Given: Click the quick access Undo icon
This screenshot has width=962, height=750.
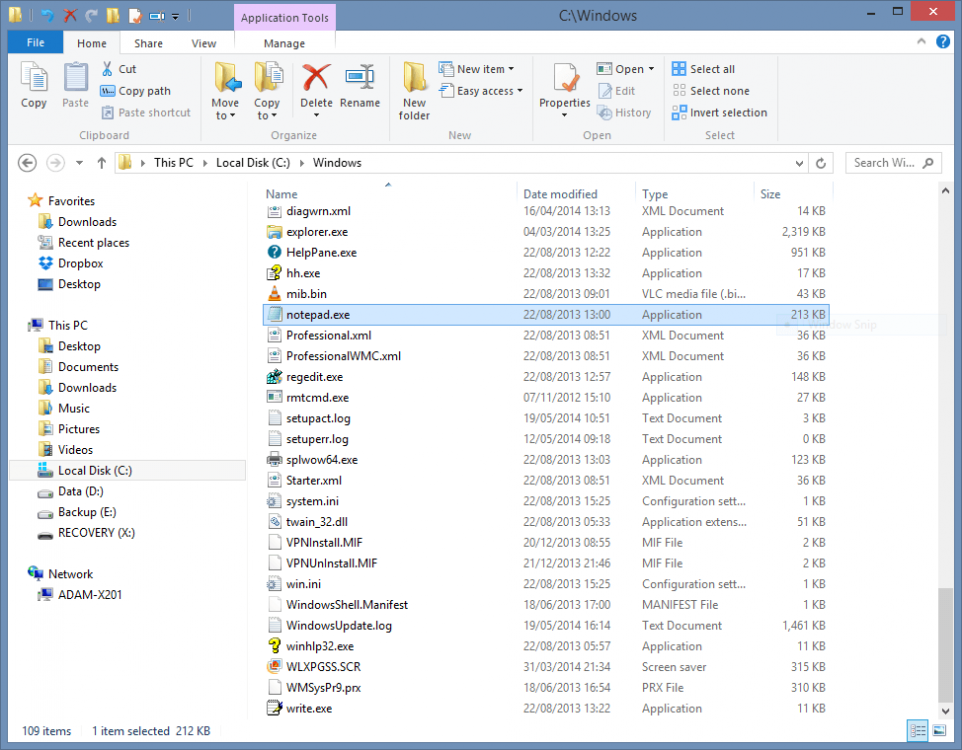Looking at the screenshot, I should pyautogui.click(x=48, y=16).
